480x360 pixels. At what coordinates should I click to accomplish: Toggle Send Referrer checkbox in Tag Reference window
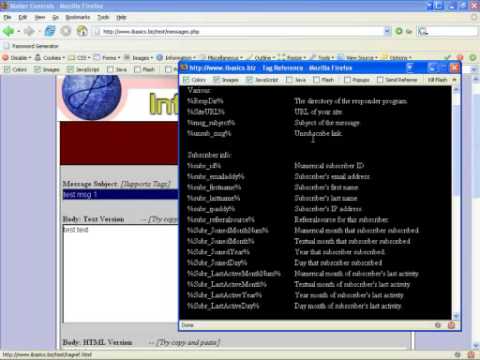coord(380,80)
